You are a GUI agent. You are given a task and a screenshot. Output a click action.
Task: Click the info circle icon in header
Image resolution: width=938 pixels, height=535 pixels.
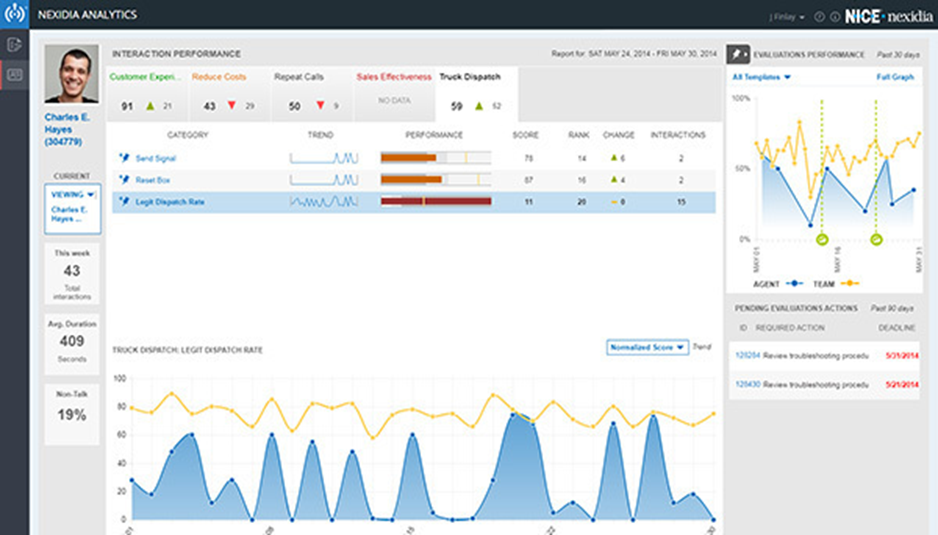[x=835, y=17]
